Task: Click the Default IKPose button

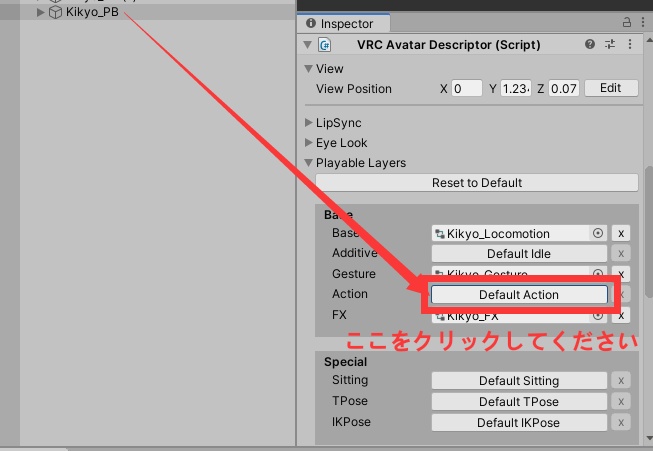Action: (519, 423)
